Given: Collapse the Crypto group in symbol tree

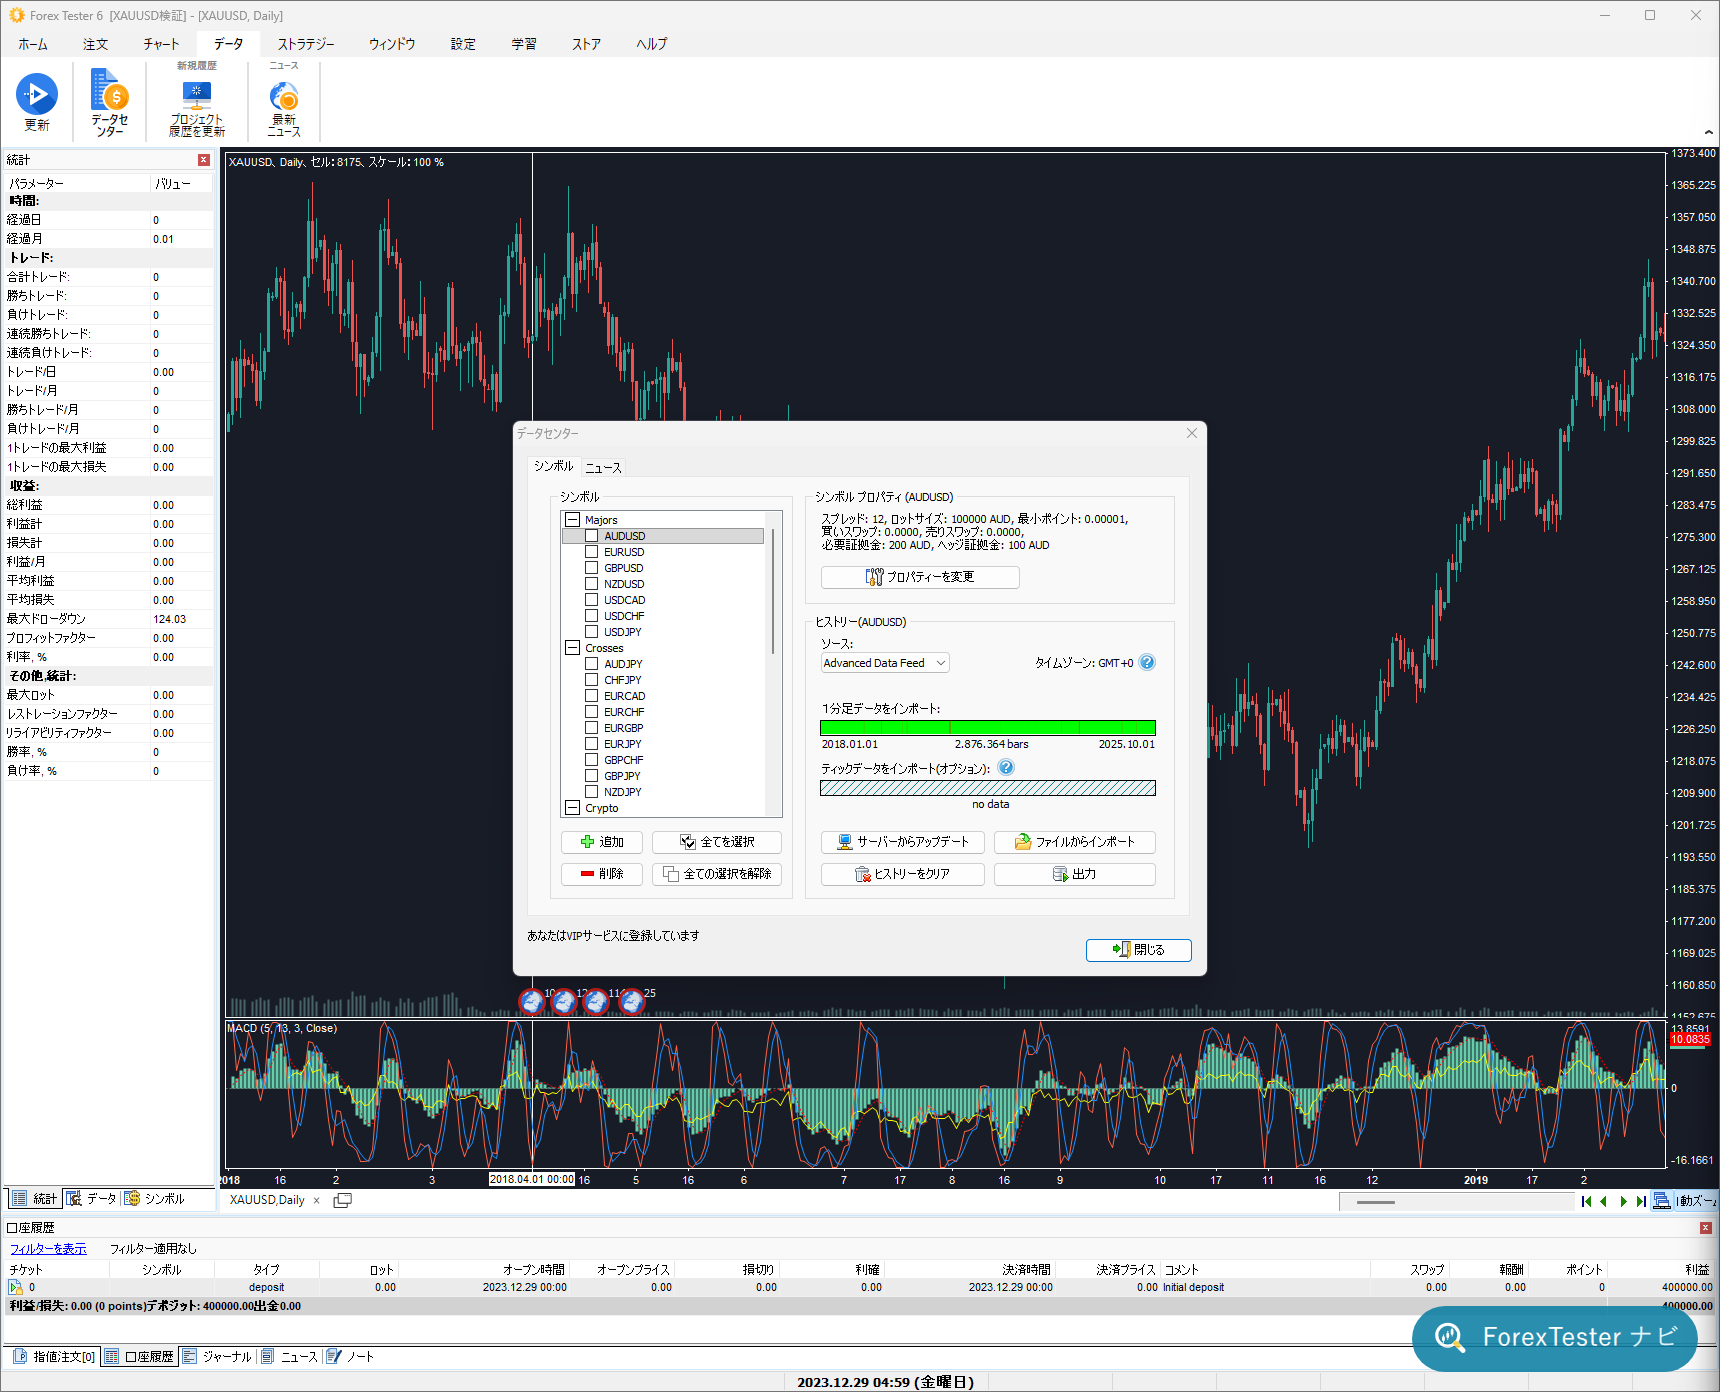Looking at the screenshot, I should point(573,808).
